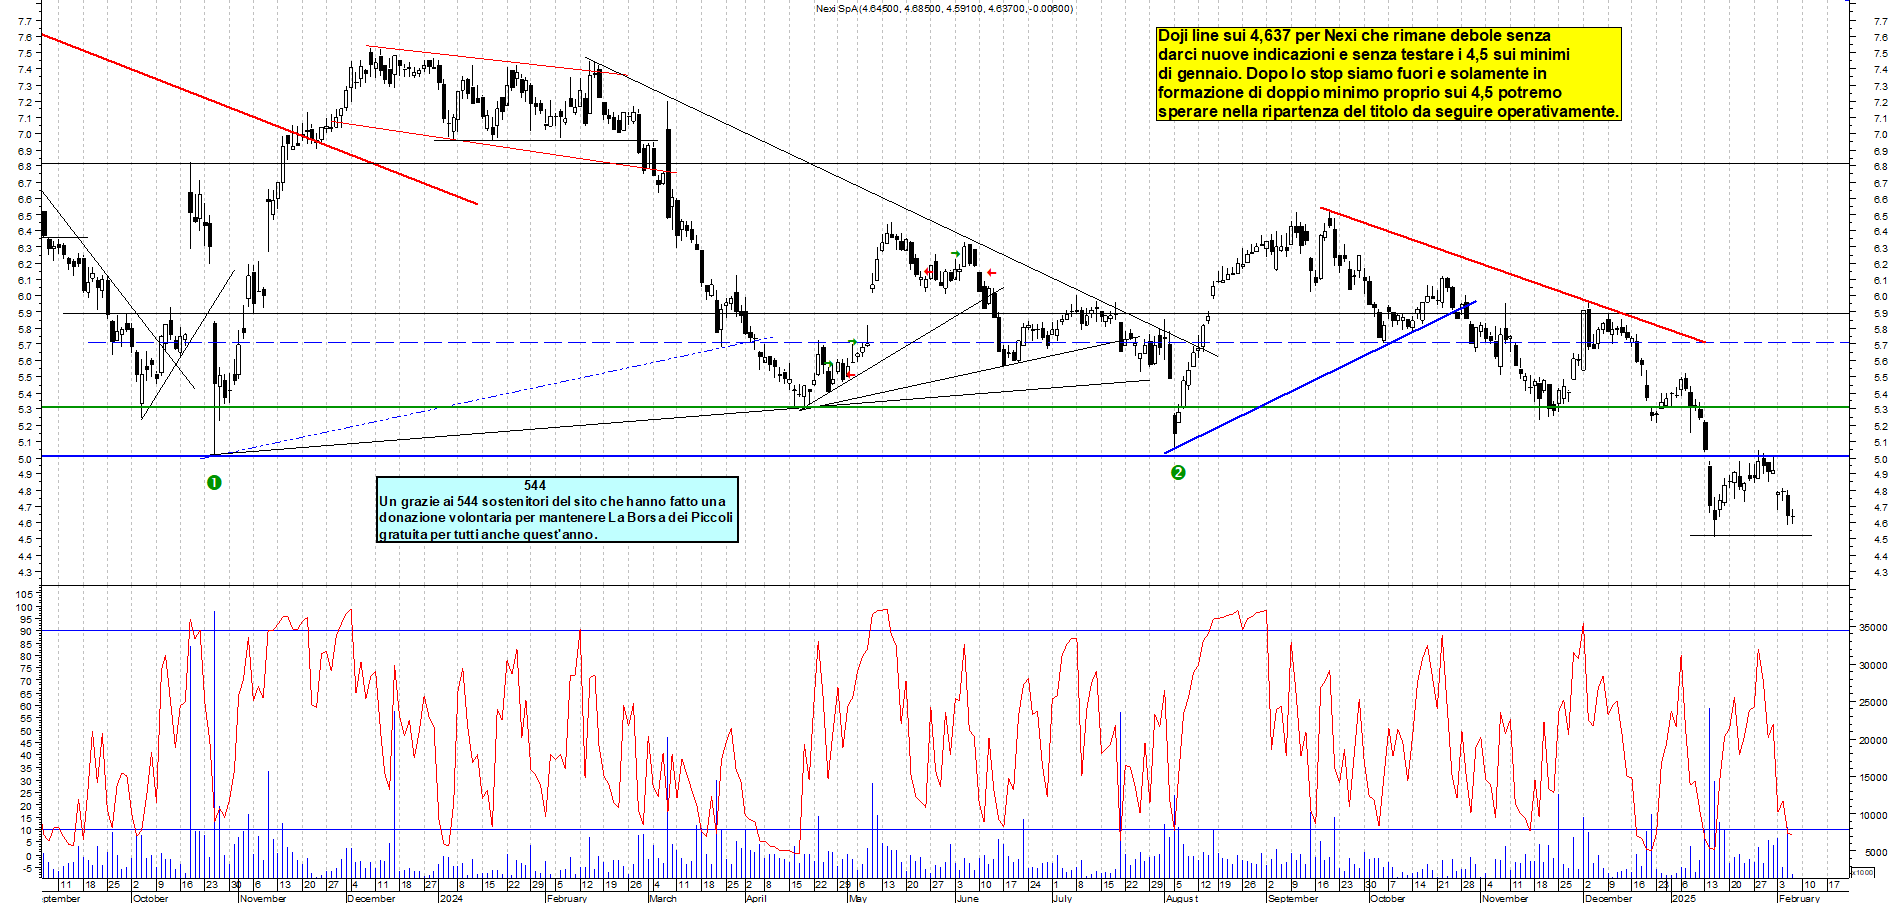Click the 'August' month label on time axis

click(x=1181, y=898)
